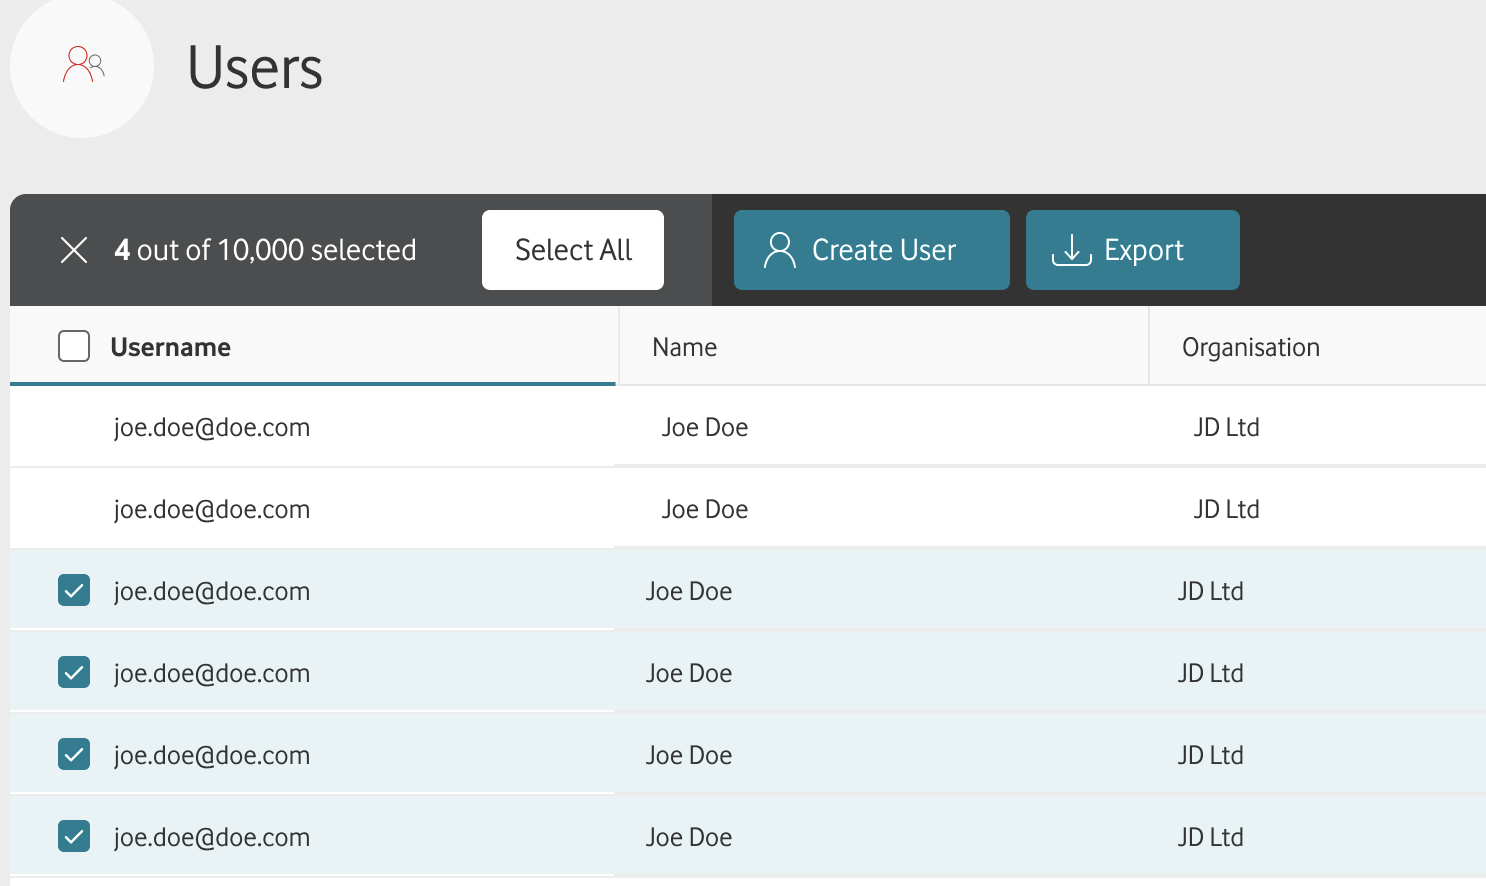Click the Name column header

[684, 347]
